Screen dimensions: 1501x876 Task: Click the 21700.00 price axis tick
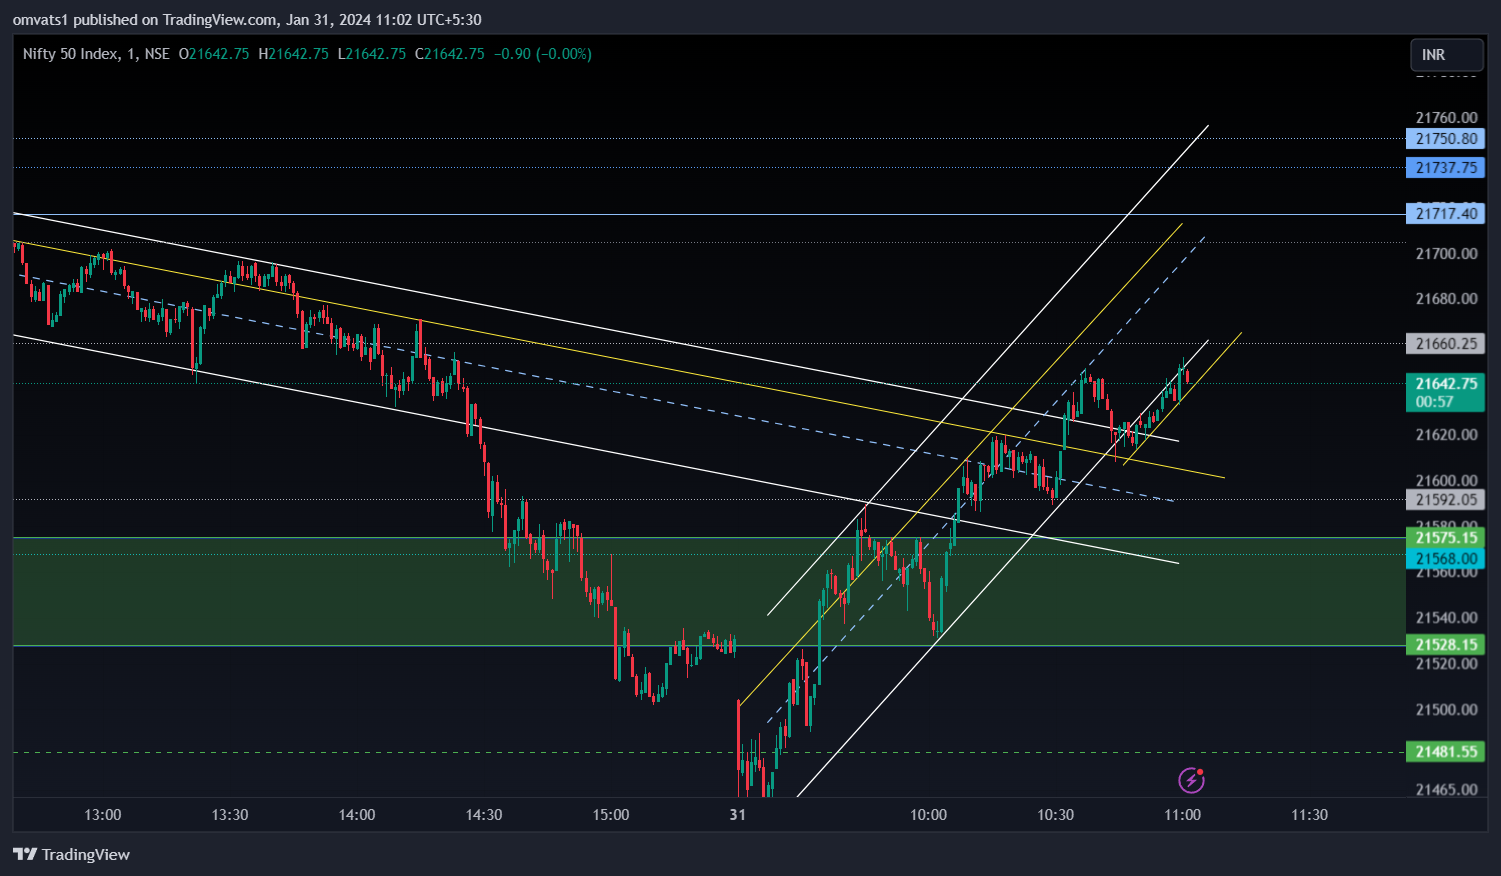click(x=1446, y=254)
